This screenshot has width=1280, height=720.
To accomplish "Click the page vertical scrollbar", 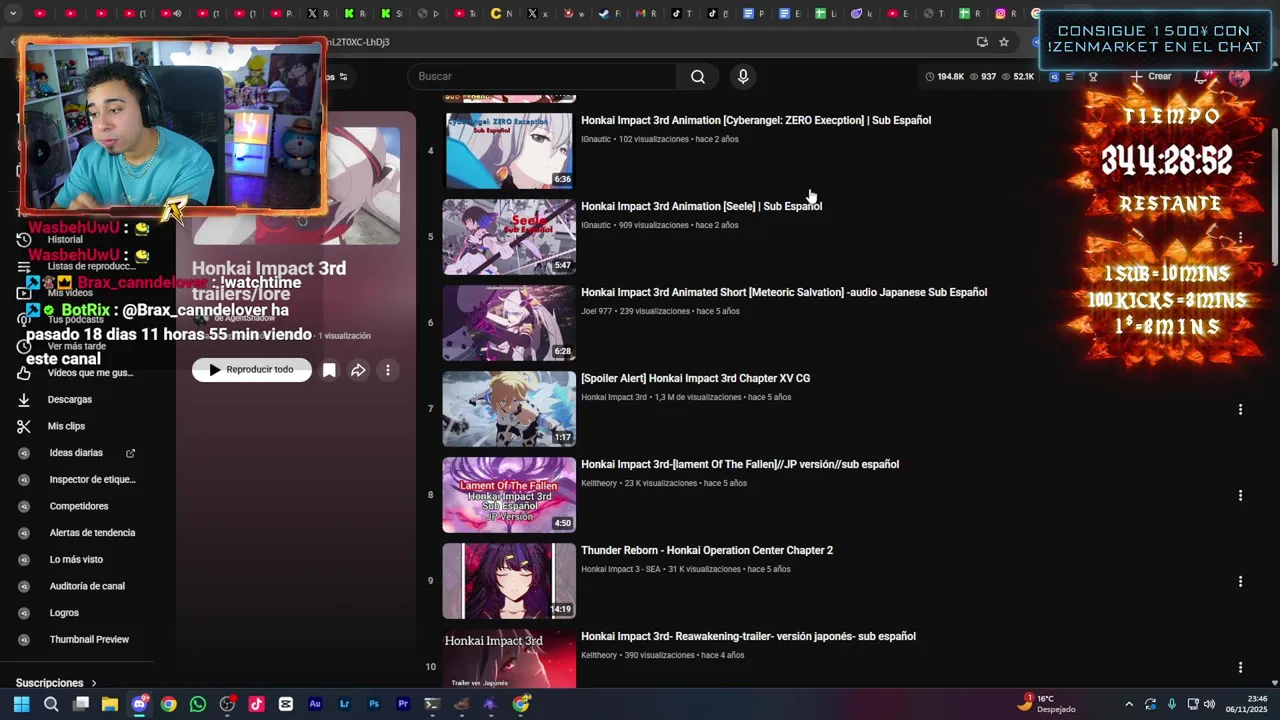I will coord(1274,195).
